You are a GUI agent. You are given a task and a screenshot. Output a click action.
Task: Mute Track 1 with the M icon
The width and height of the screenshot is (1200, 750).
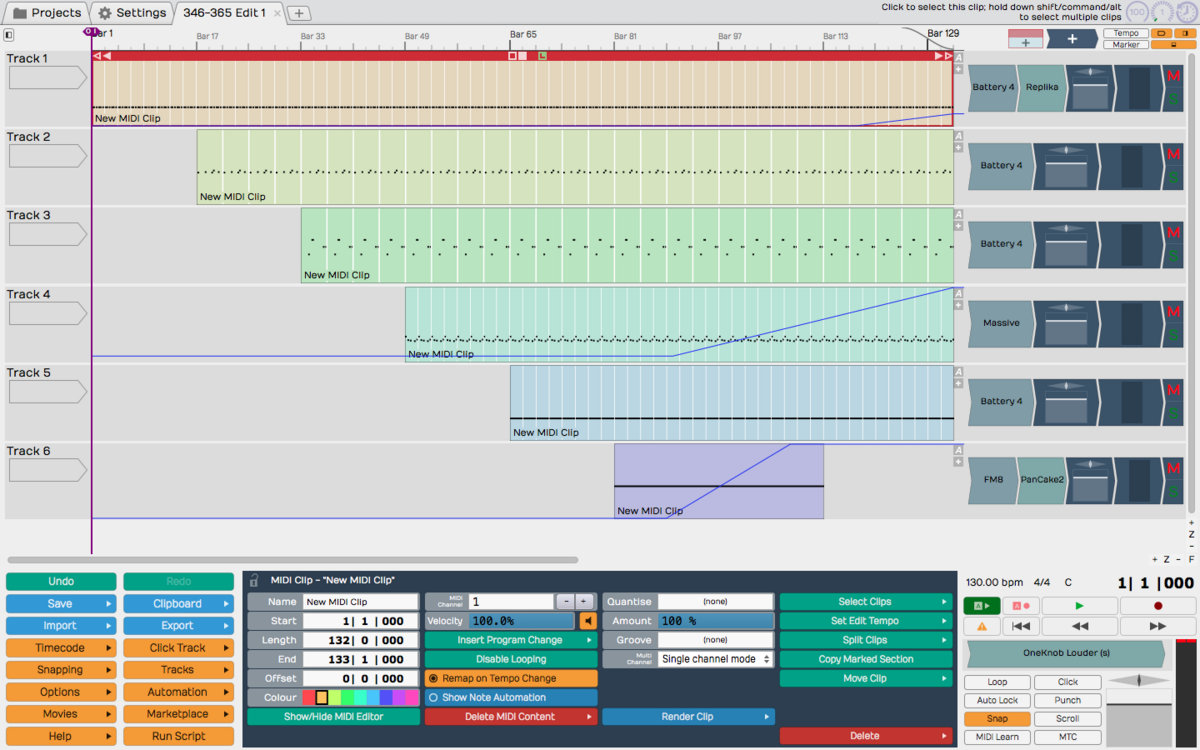point(1174,76)
